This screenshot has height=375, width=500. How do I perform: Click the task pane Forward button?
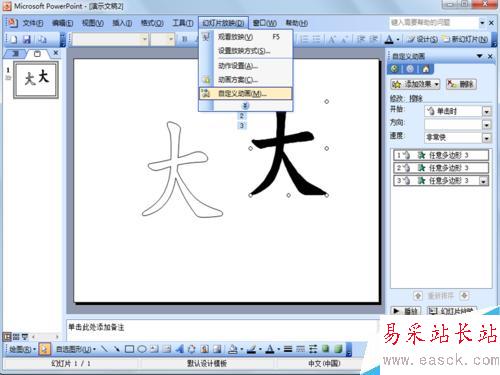click(410, 69)
